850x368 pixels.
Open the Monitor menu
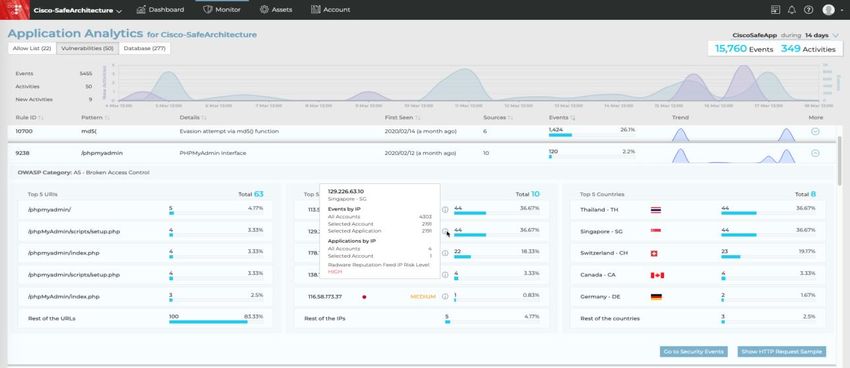tap(222, 10)
